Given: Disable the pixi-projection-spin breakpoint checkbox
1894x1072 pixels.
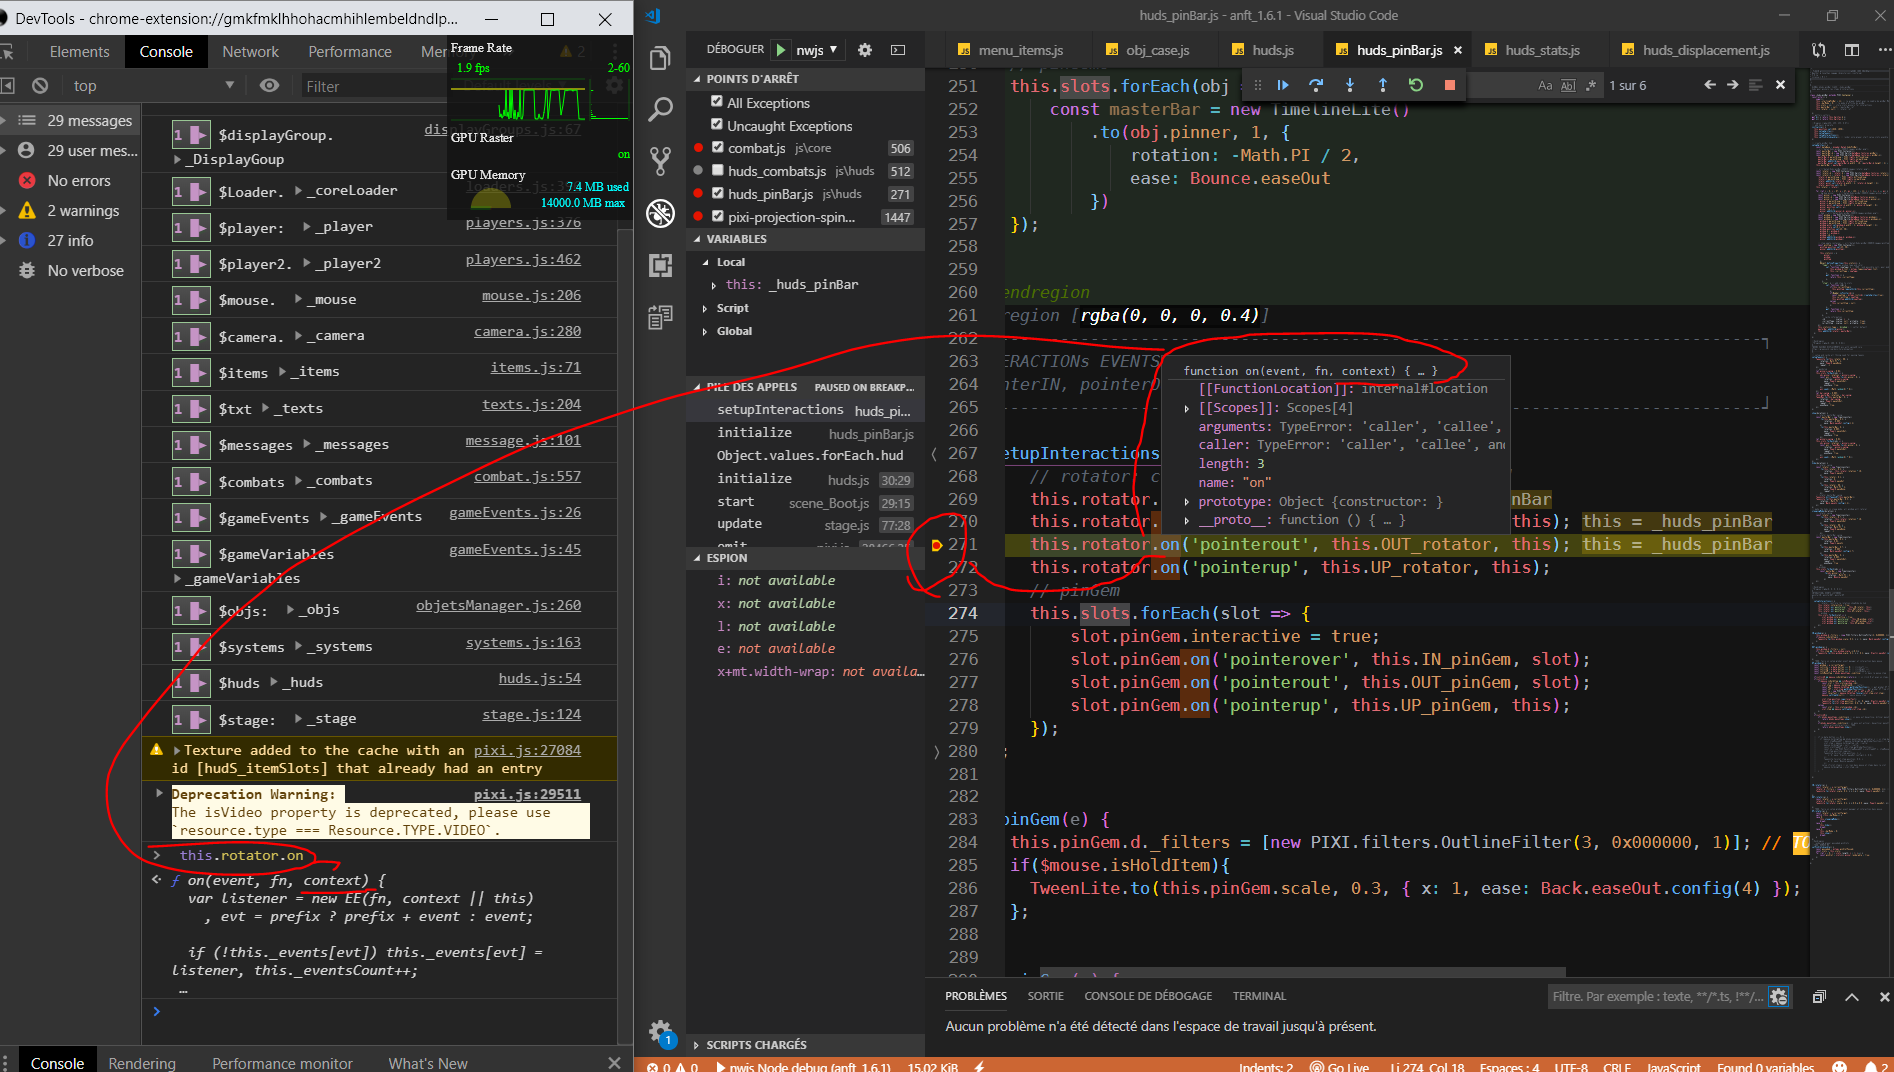Looking at the screenshot, I should click(x=716, y=217).
